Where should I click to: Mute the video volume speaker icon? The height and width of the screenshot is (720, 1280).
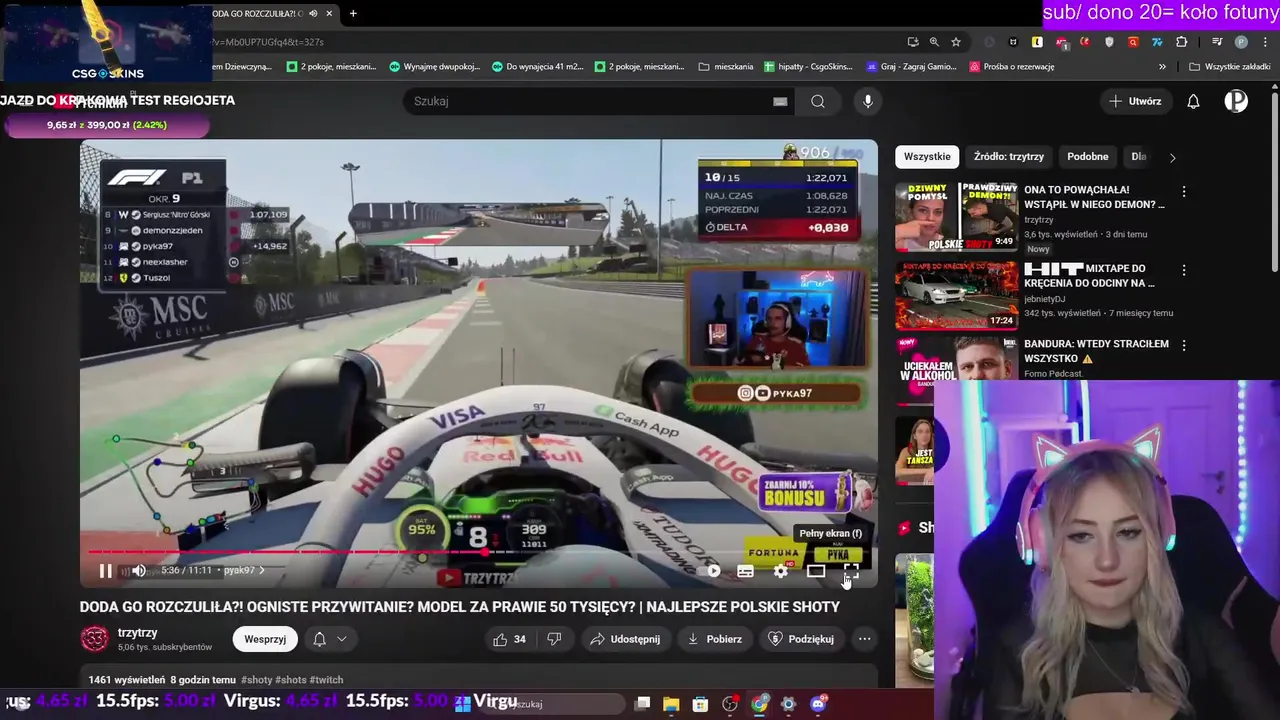(139, 571)
